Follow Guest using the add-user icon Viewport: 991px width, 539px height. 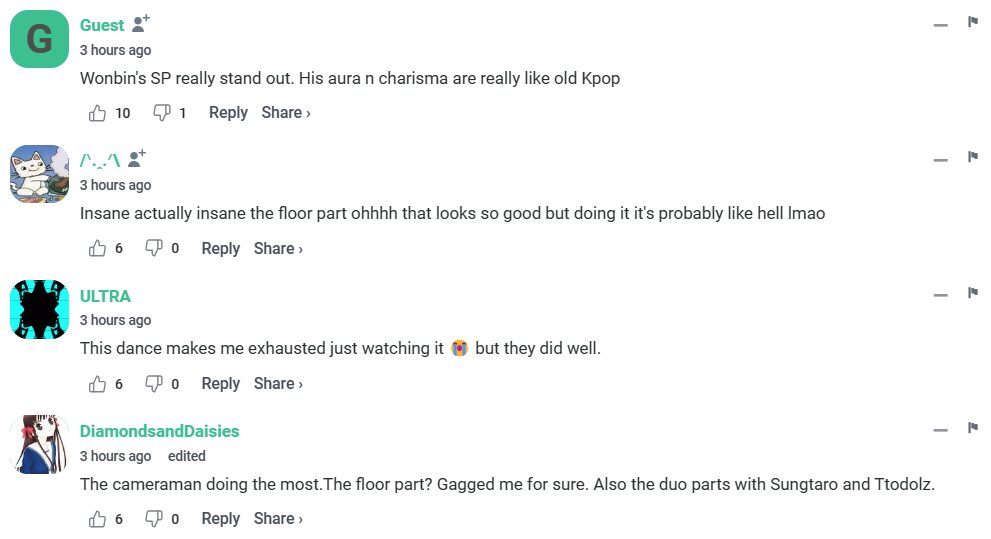(x=141, y=23)
